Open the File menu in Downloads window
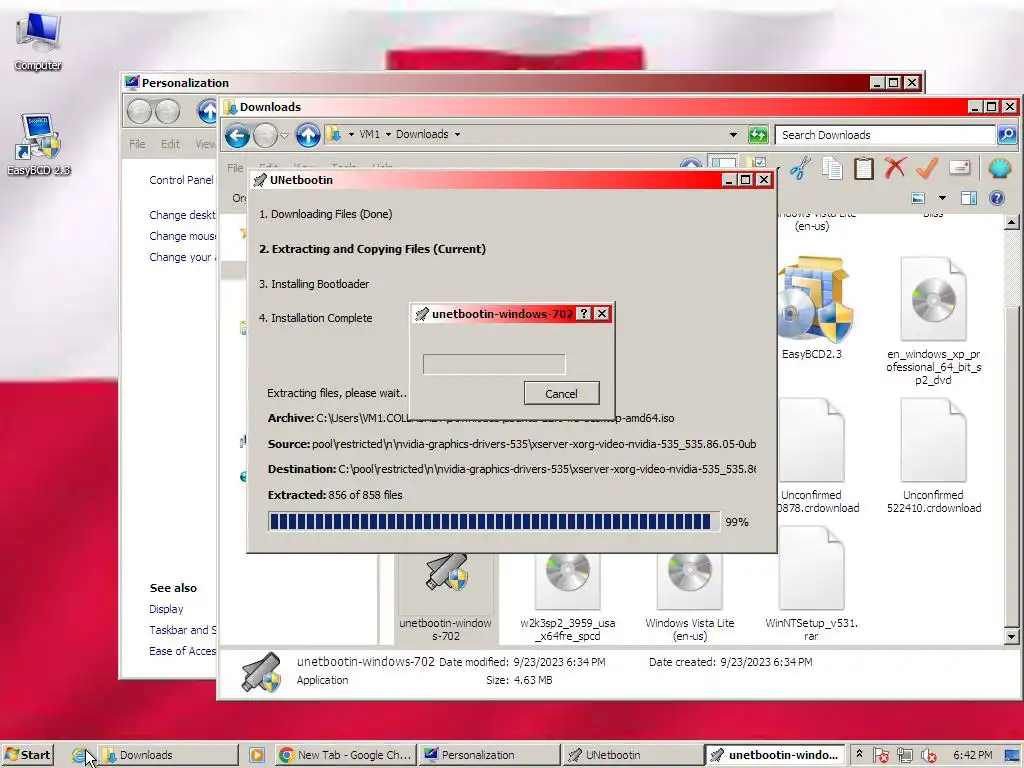Image resolution: width=1024 pixels, height=768 pixels. coord(235,168)
